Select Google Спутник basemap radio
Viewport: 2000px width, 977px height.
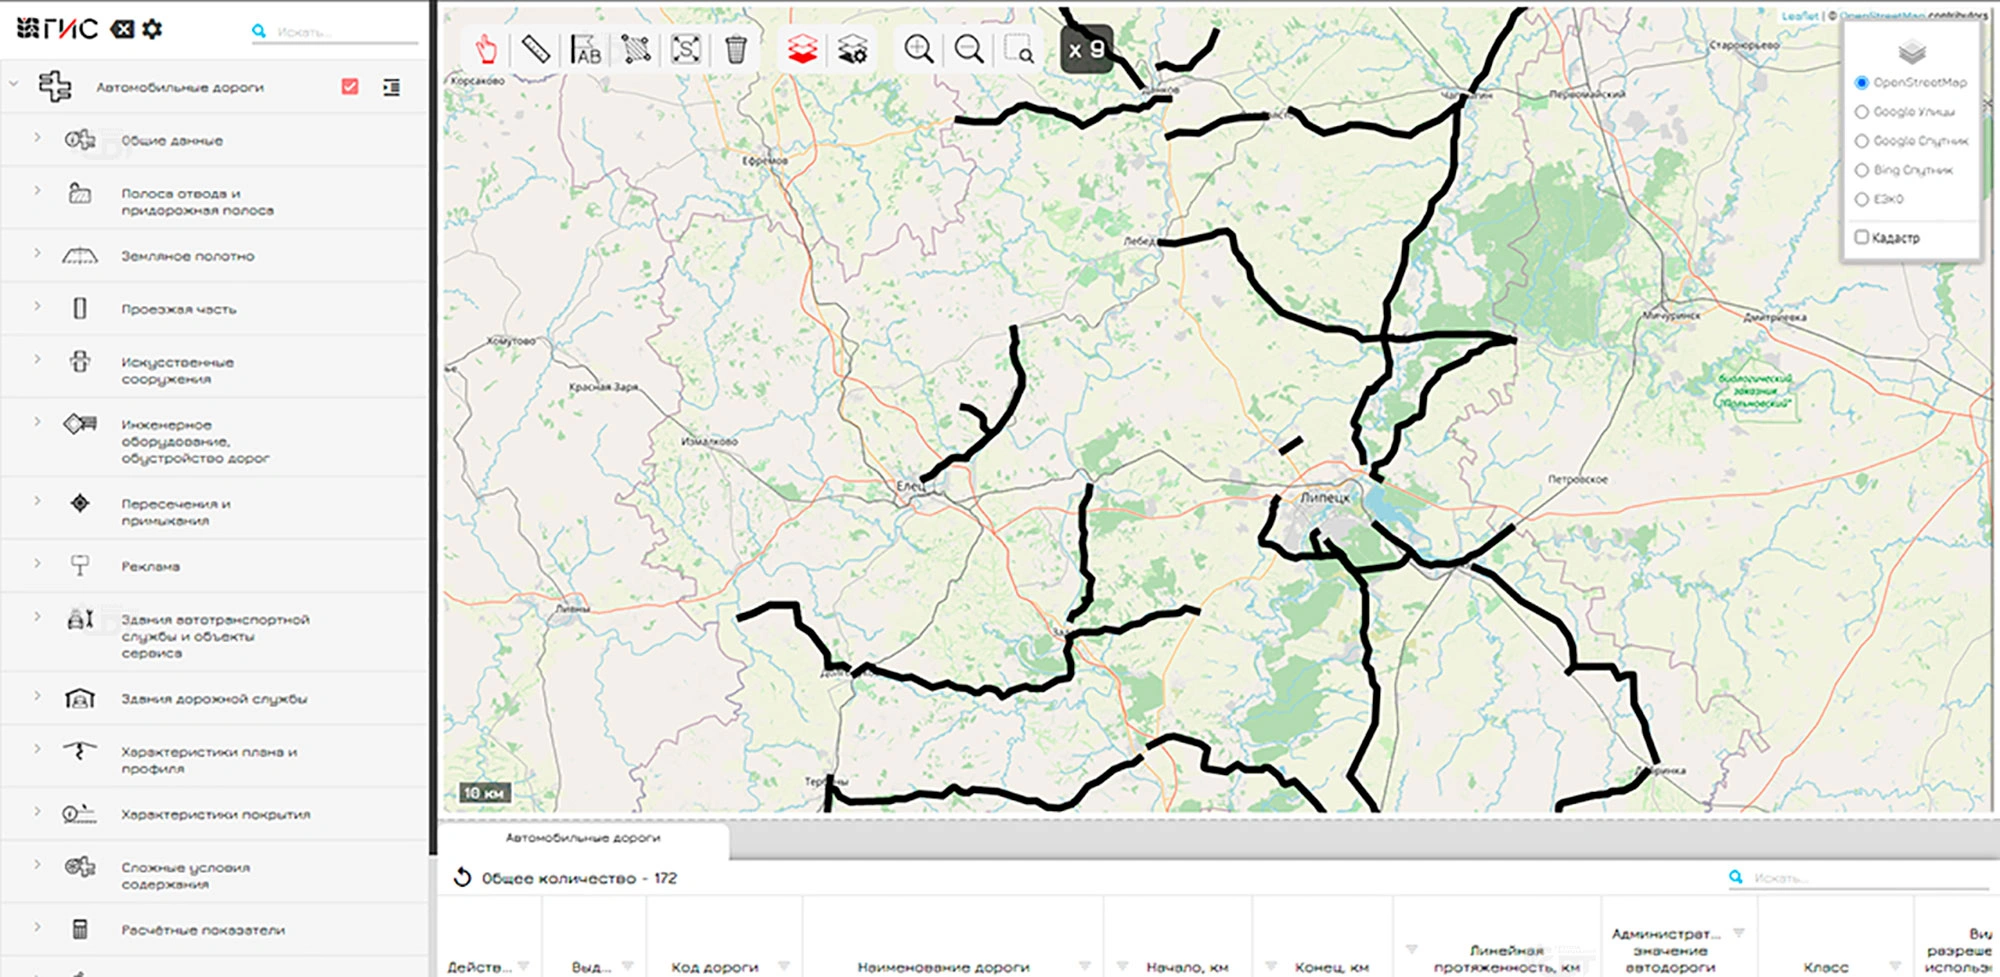coord(1861,141)
